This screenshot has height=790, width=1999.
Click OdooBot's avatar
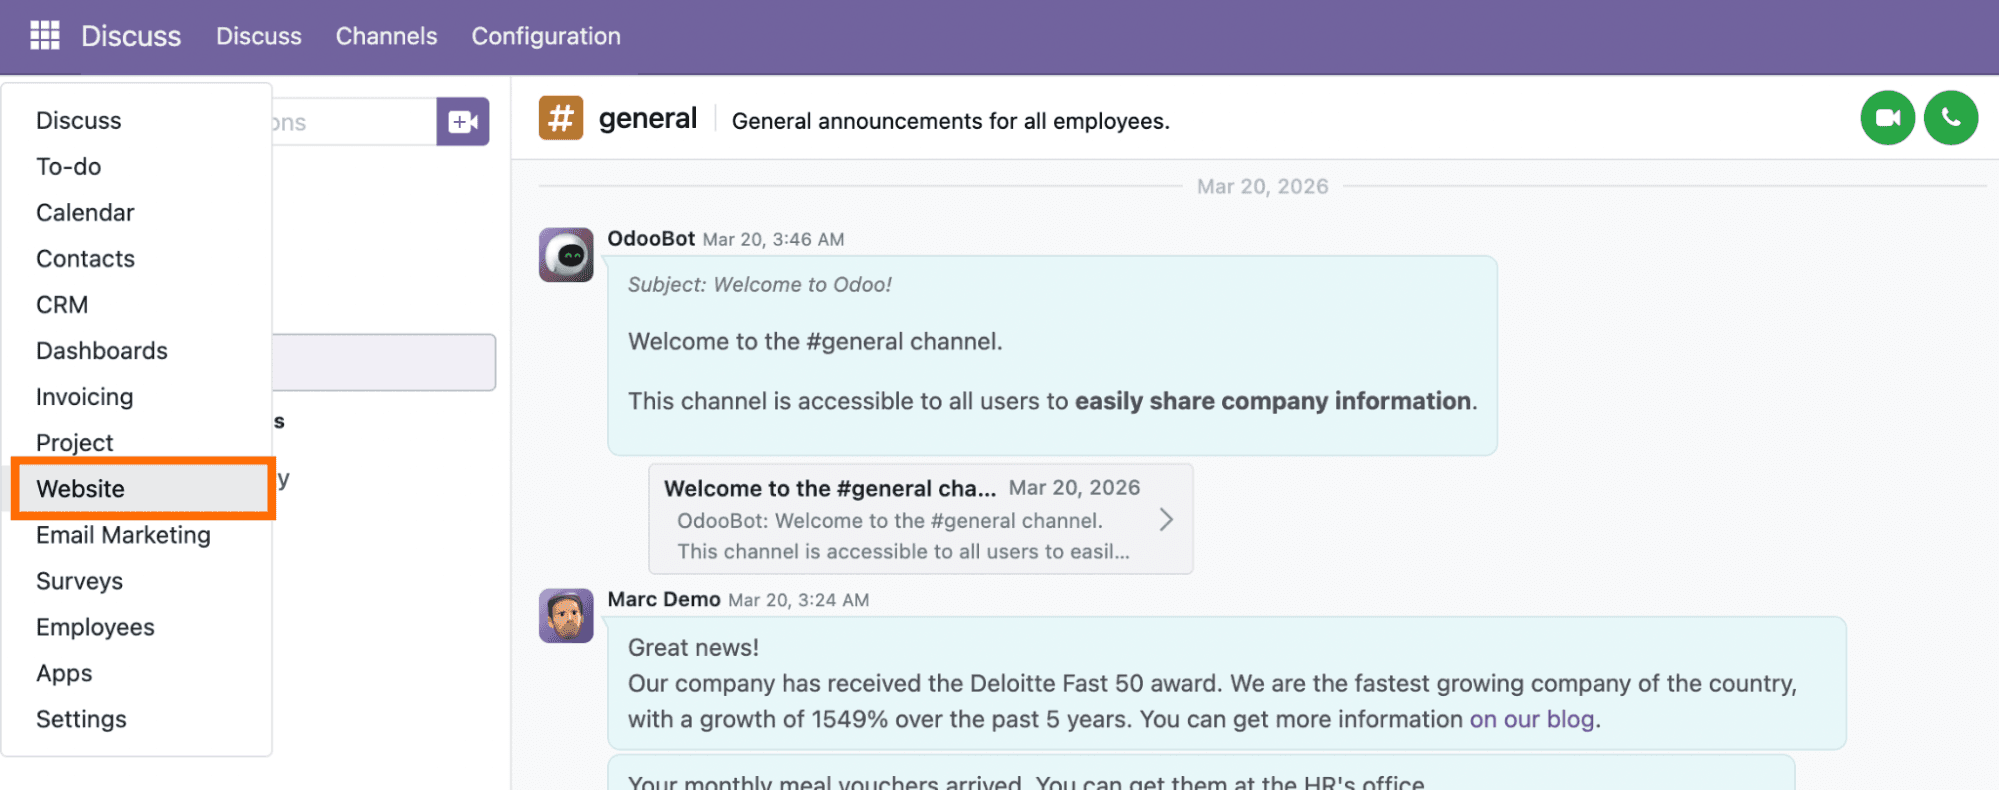566,255
